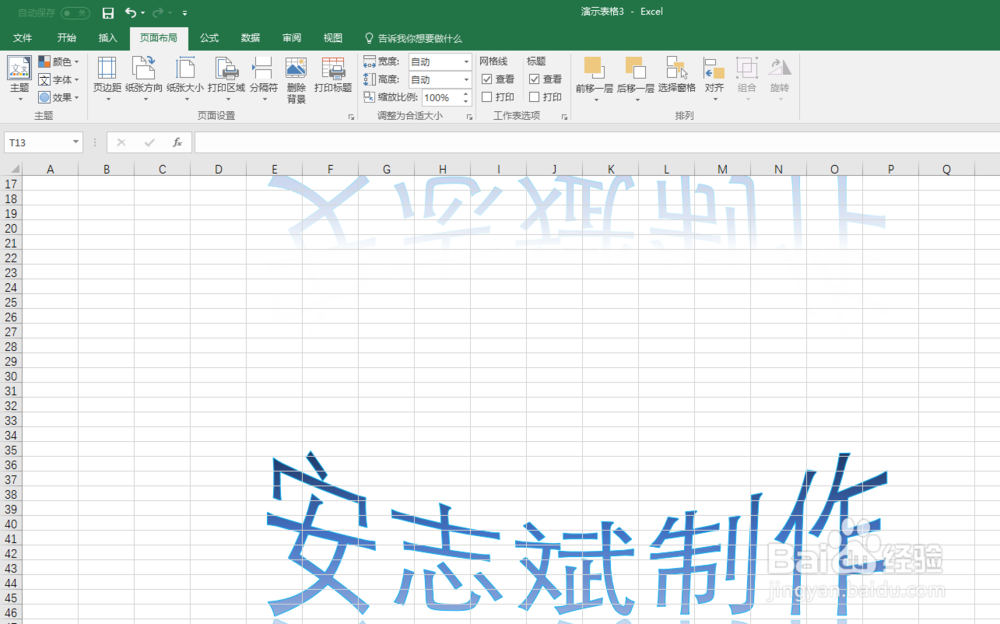Check Gridlines Print (网格线 打印) checkbox
The image size is (1000, 624).
(487, 97)
